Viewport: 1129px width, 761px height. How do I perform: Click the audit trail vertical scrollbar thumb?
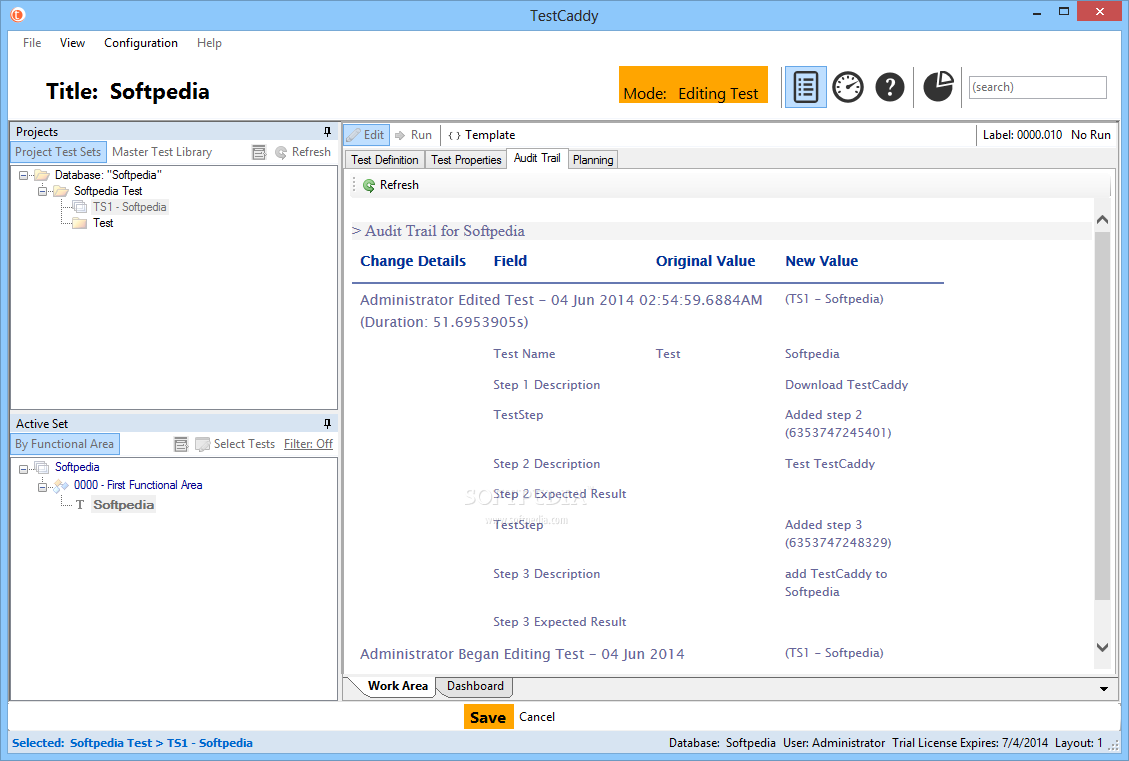click(x=1102, y=416)
